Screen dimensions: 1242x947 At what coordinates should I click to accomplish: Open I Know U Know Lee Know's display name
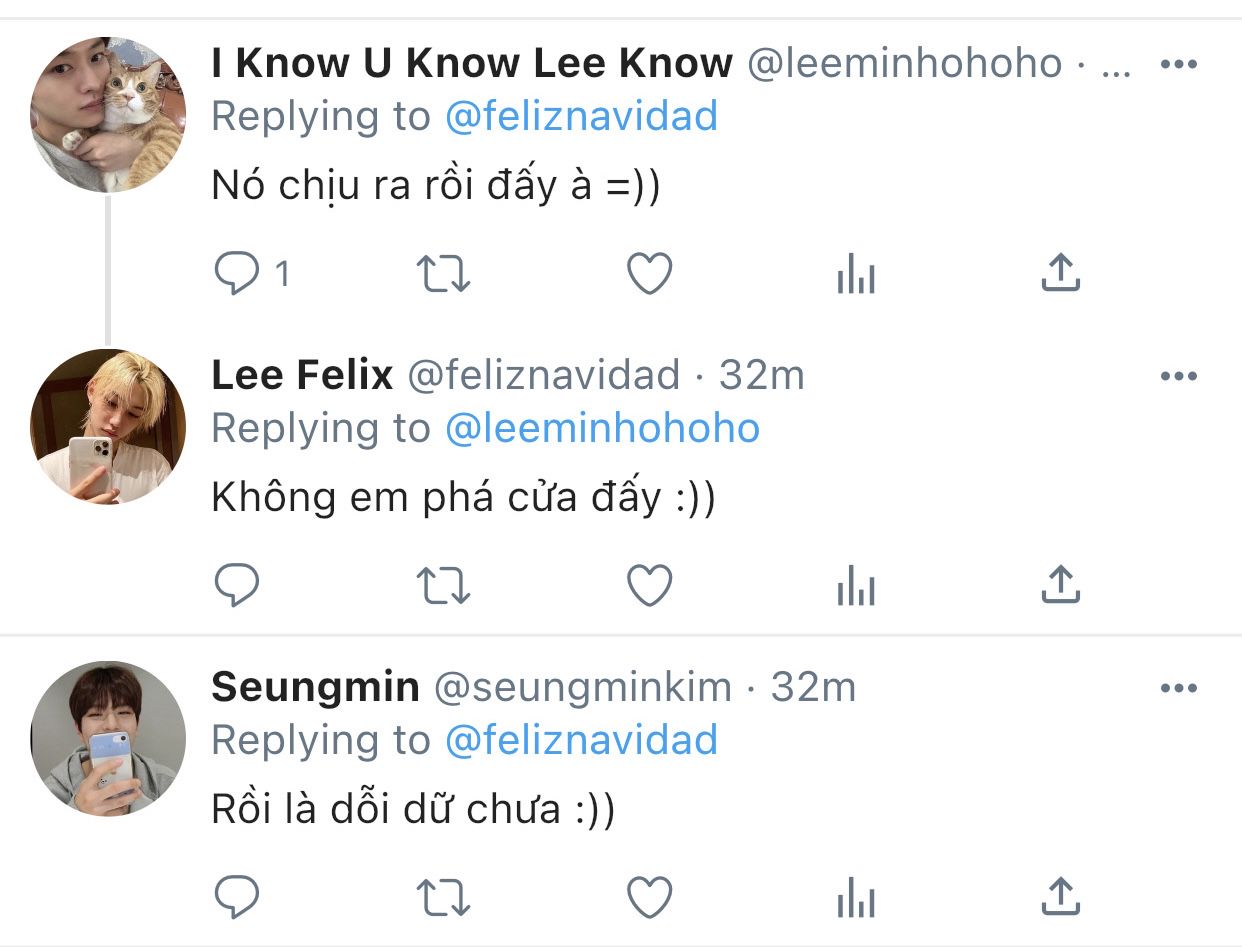pos(472,64)
